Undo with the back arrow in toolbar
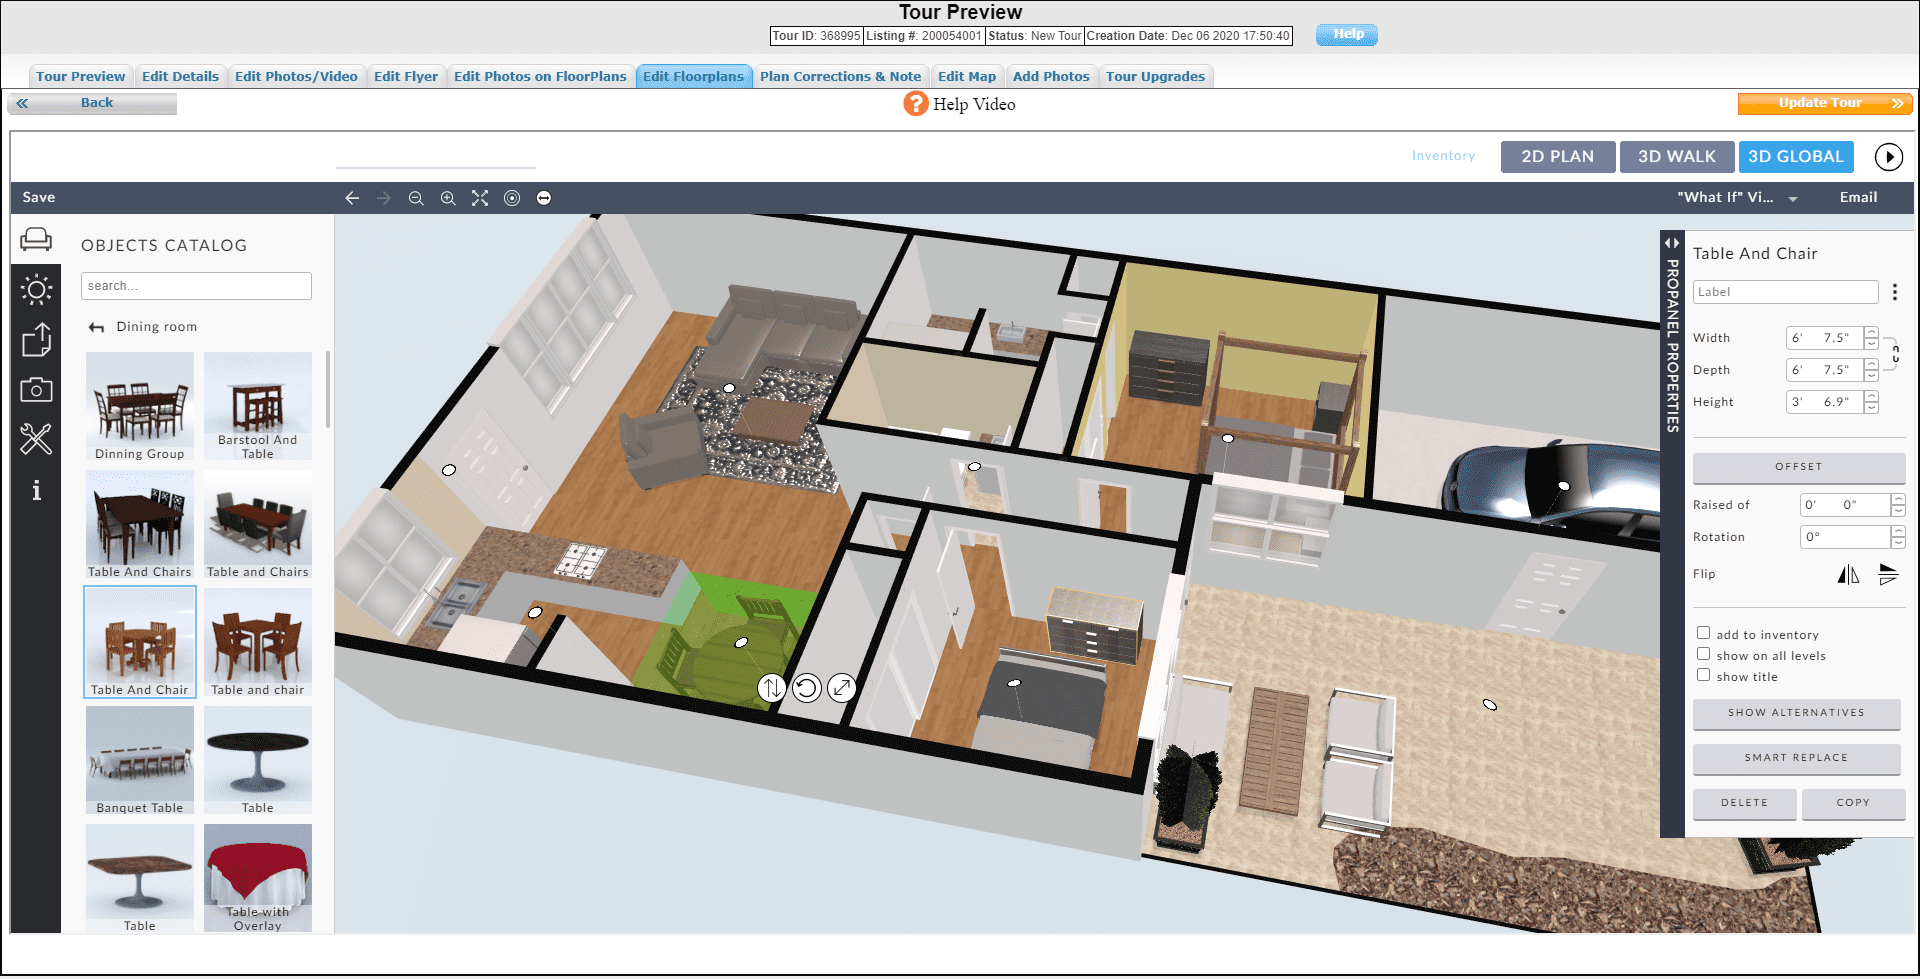Image resolution: width=1920 pixels, height=979 pixels. [352, 198]
